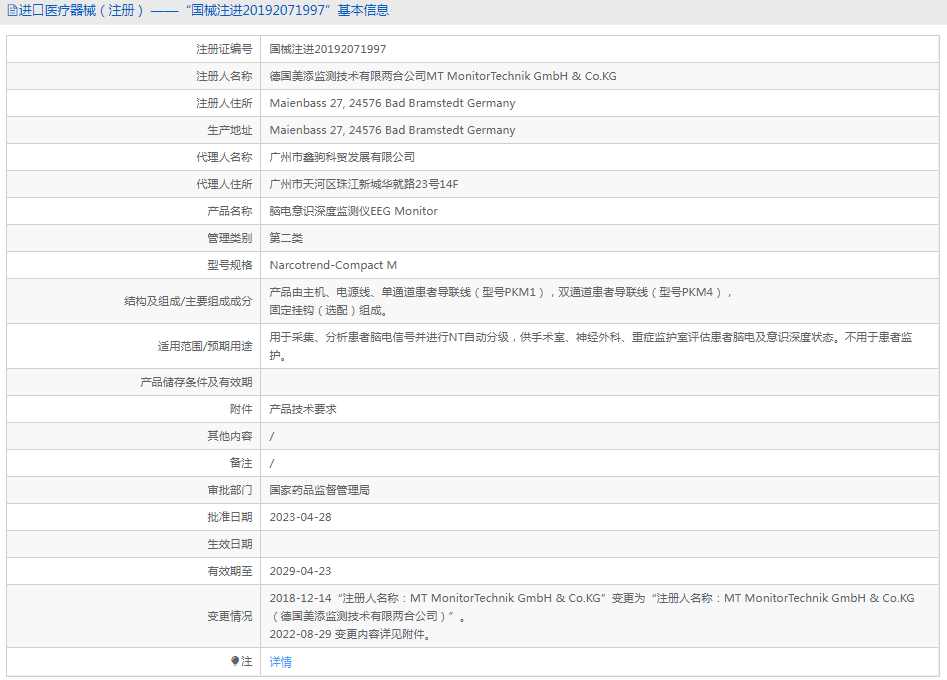The width and height of the screenshot is (947, 680).
Task: Select the model Narcotrend-Compact M text
Action: coord(333,265)
